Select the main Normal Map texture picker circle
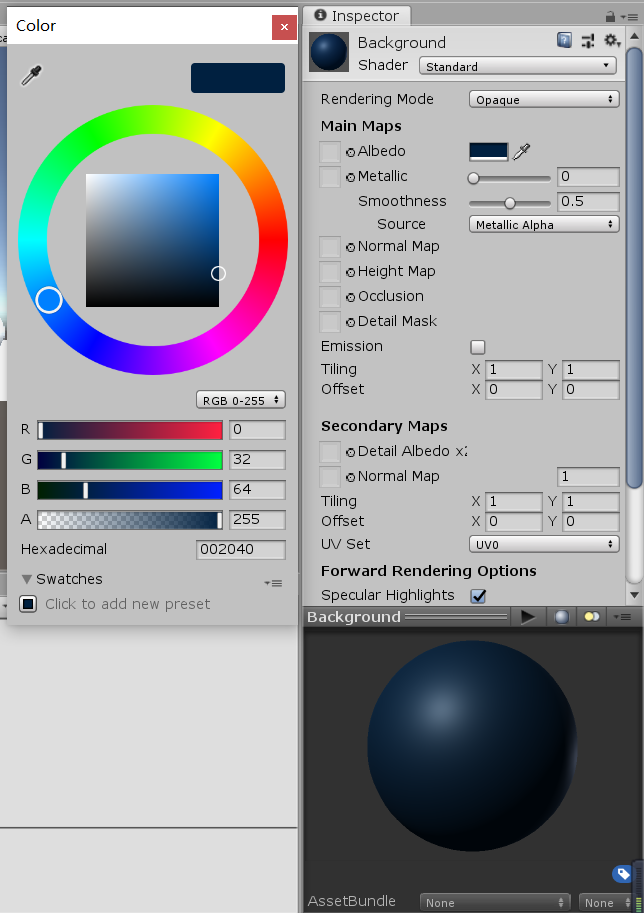Screen dimensions: 644x913 pyautogui.click(x=351, y=247)
